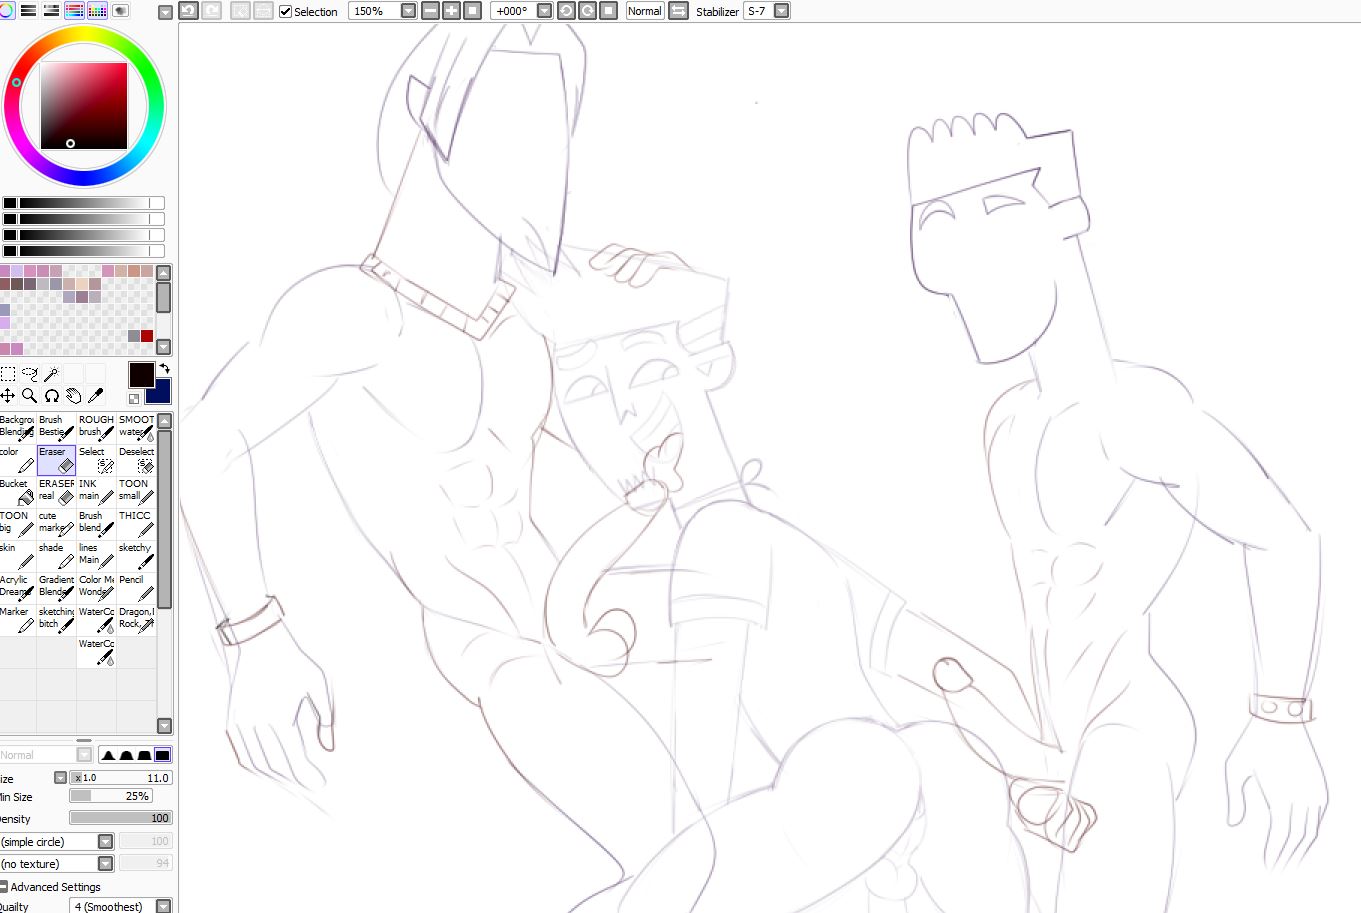Toggle the Selection checkbox

click(x=286, y=11)
